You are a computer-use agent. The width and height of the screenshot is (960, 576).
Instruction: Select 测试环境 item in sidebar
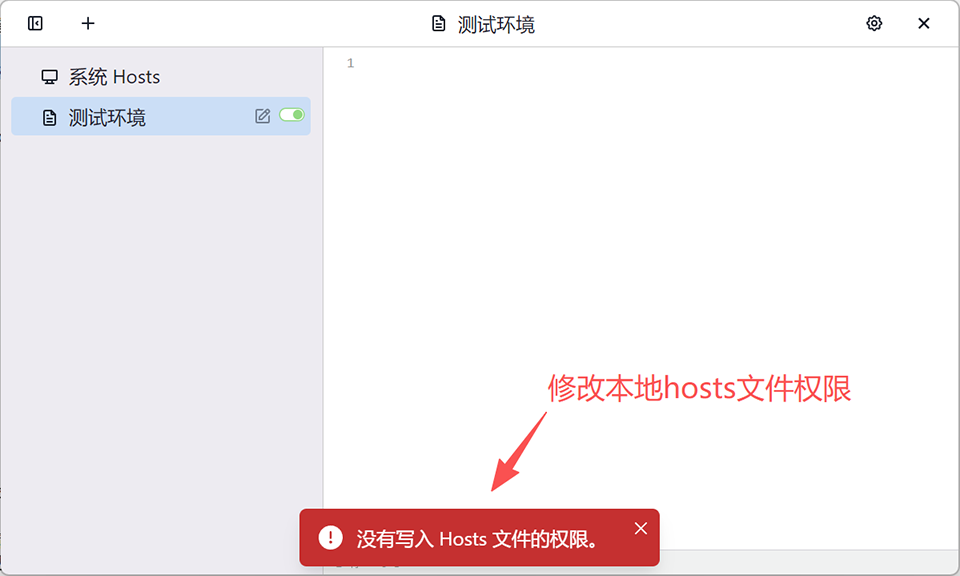tap(160, 116)
